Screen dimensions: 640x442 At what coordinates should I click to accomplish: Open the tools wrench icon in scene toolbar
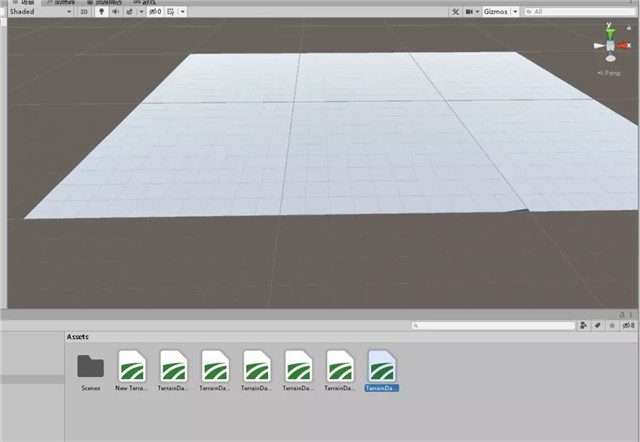click(456, 12)
